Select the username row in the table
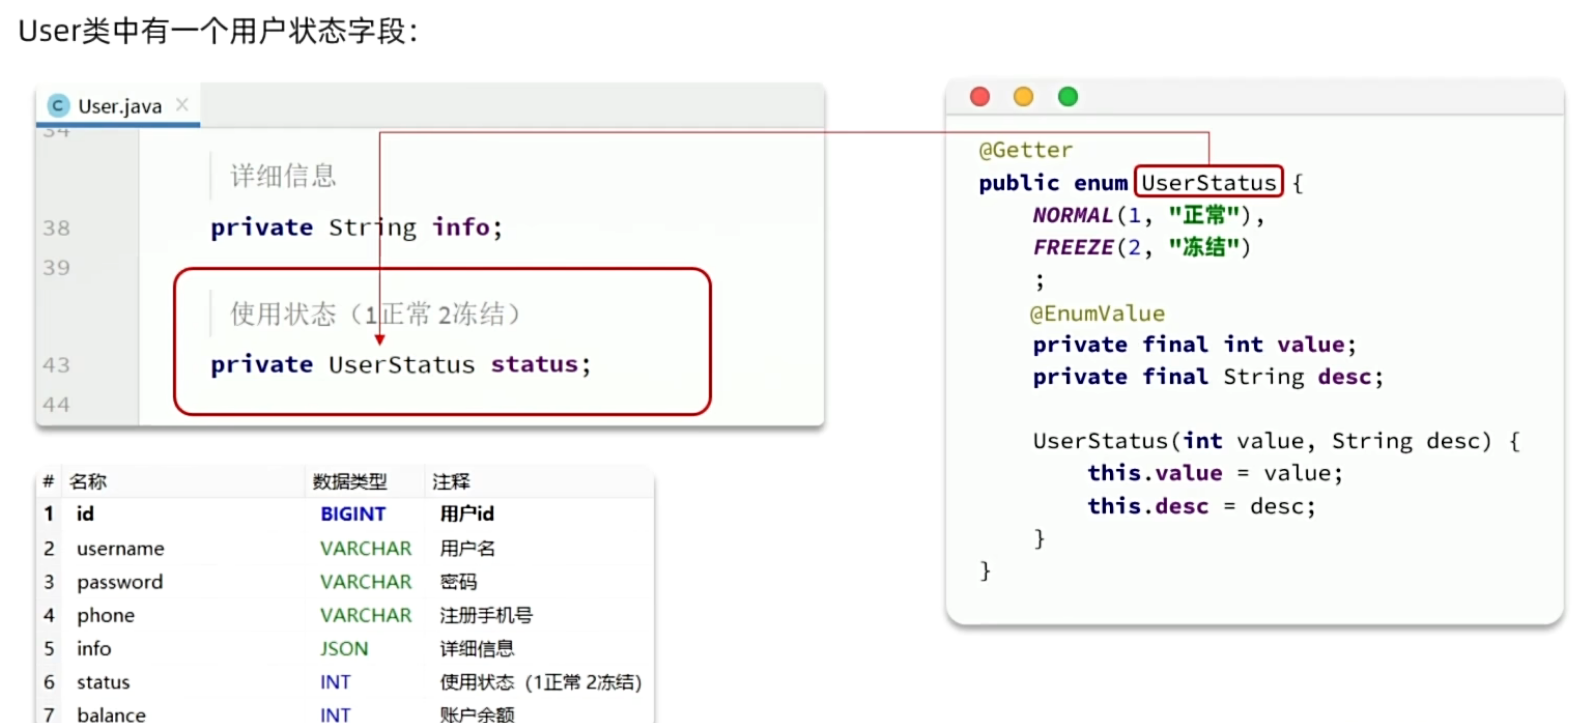Screen dimensions: 1575x723 point(120,549)
